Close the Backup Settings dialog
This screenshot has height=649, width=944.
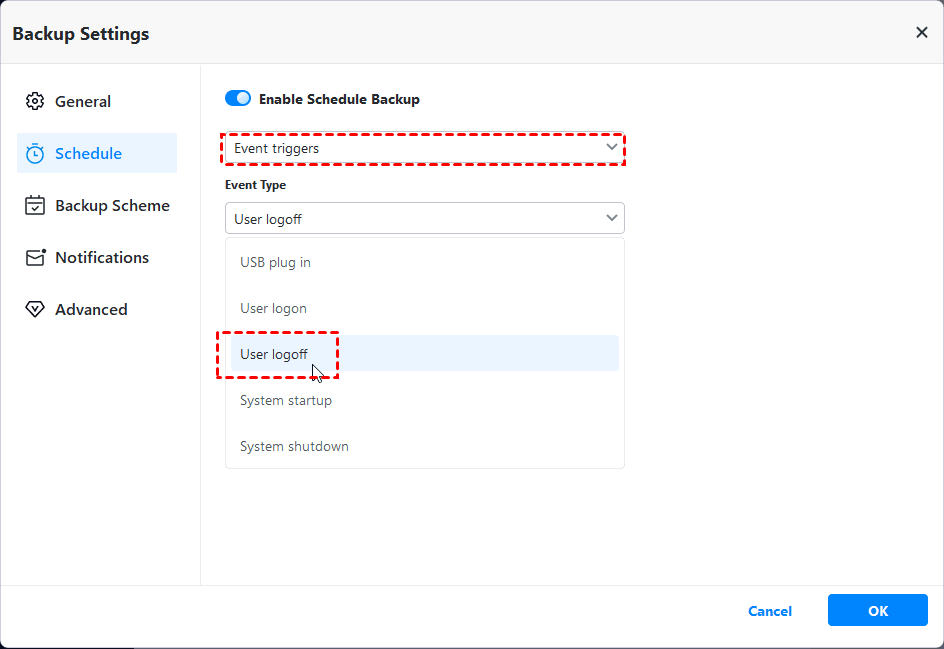[x=922, y=33]
